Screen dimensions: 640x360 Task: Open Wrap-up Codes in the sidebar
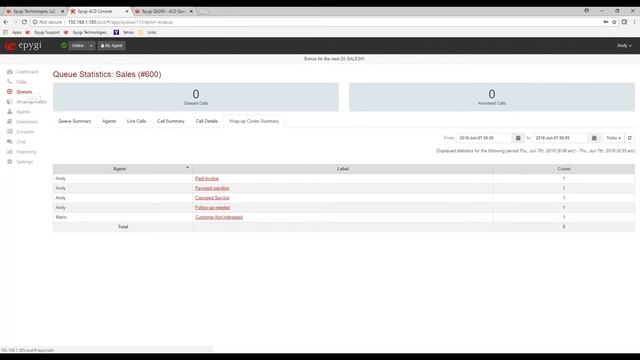27,102
